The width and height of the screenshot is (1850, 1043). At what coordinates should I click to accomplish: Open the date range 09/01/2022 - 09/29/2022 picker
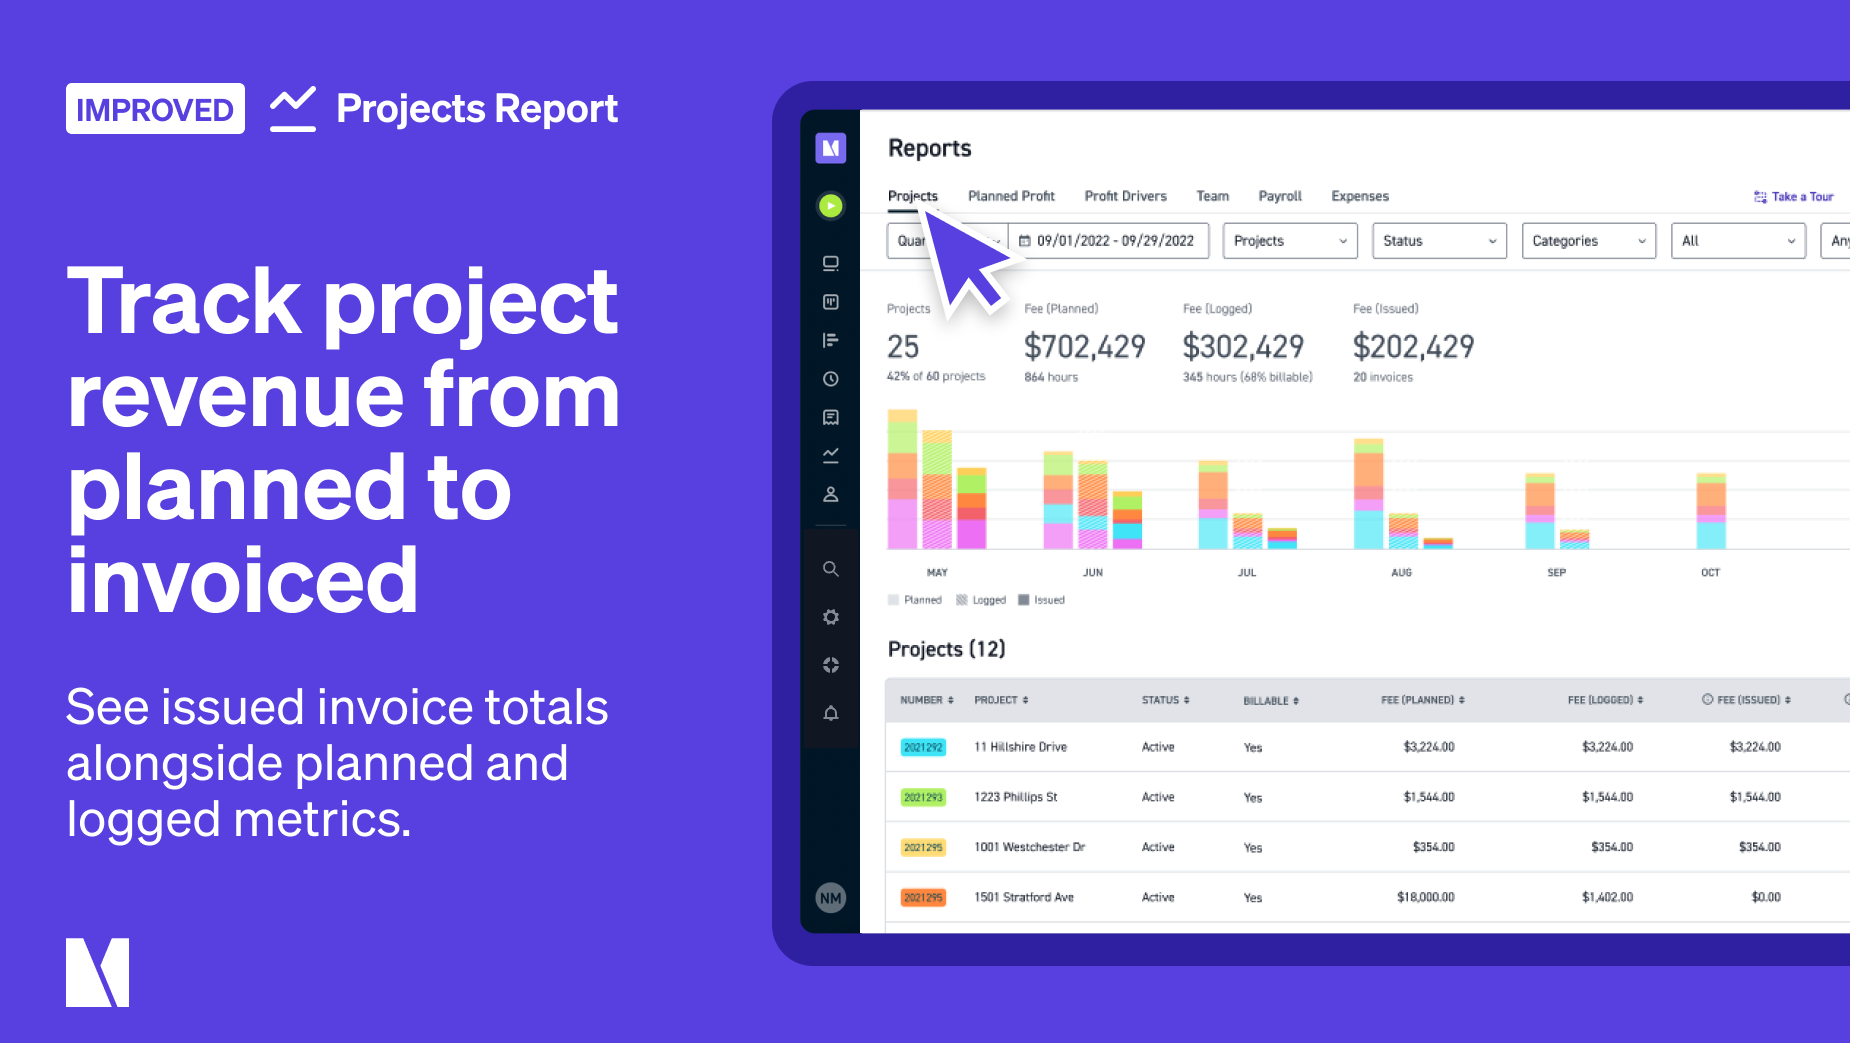(1108, 241)
